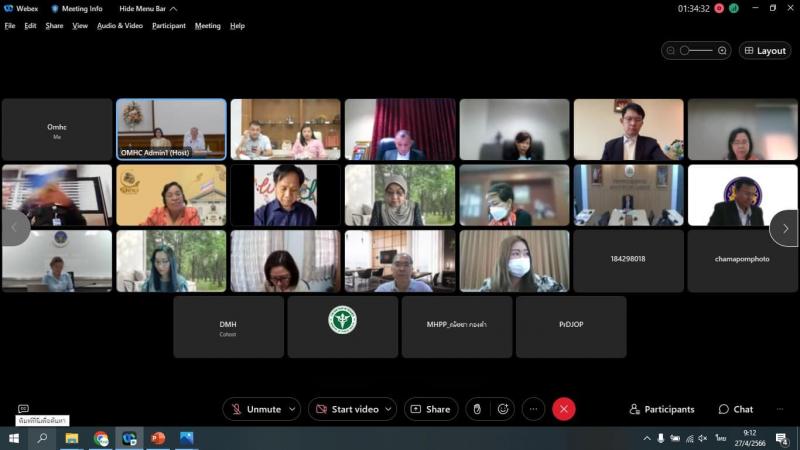Screen dimensions: 800x450
Task: Open the File menu
Action: tap(10, 26)
